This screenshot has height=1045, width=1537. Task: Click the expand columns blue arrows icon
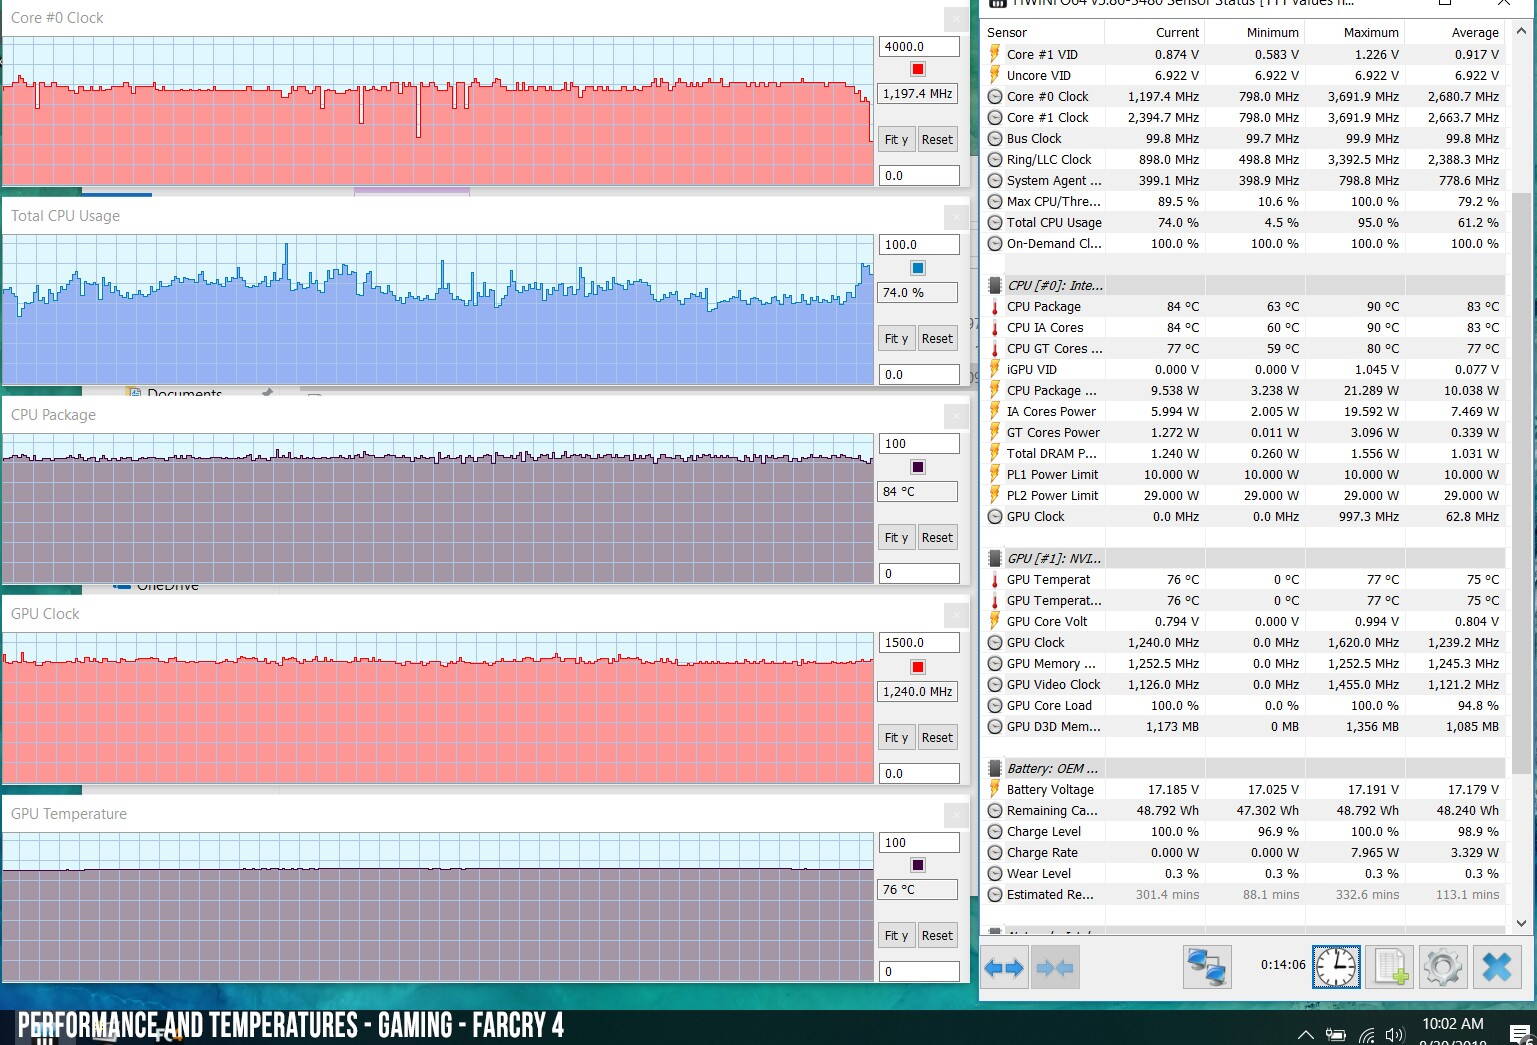click(1004, 967)
